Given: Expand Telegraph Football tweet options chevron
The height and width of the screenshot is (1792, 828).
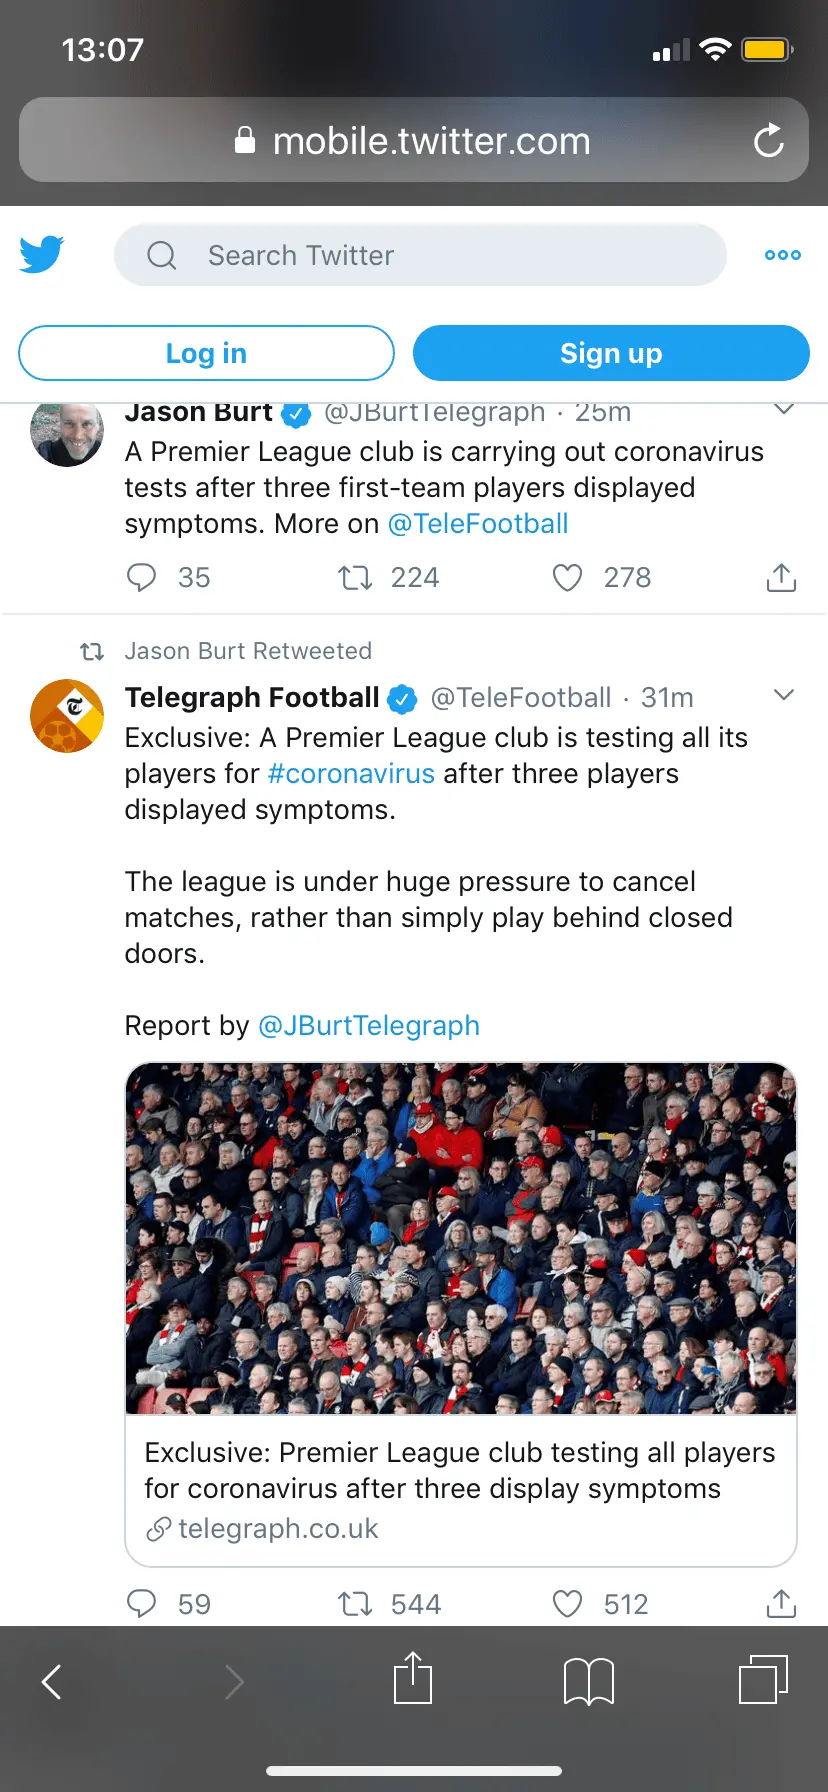Looking at the screenshot, I should point(784,695).
